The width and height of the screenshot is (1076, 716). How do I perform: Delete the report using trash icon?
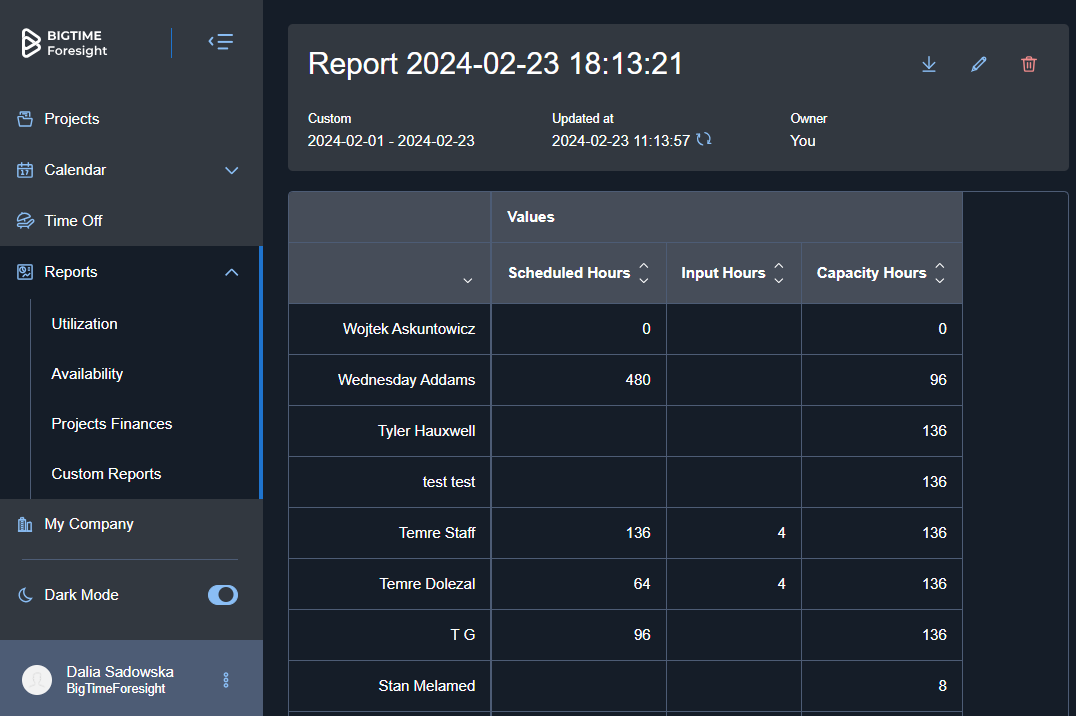coord(1028,64)
